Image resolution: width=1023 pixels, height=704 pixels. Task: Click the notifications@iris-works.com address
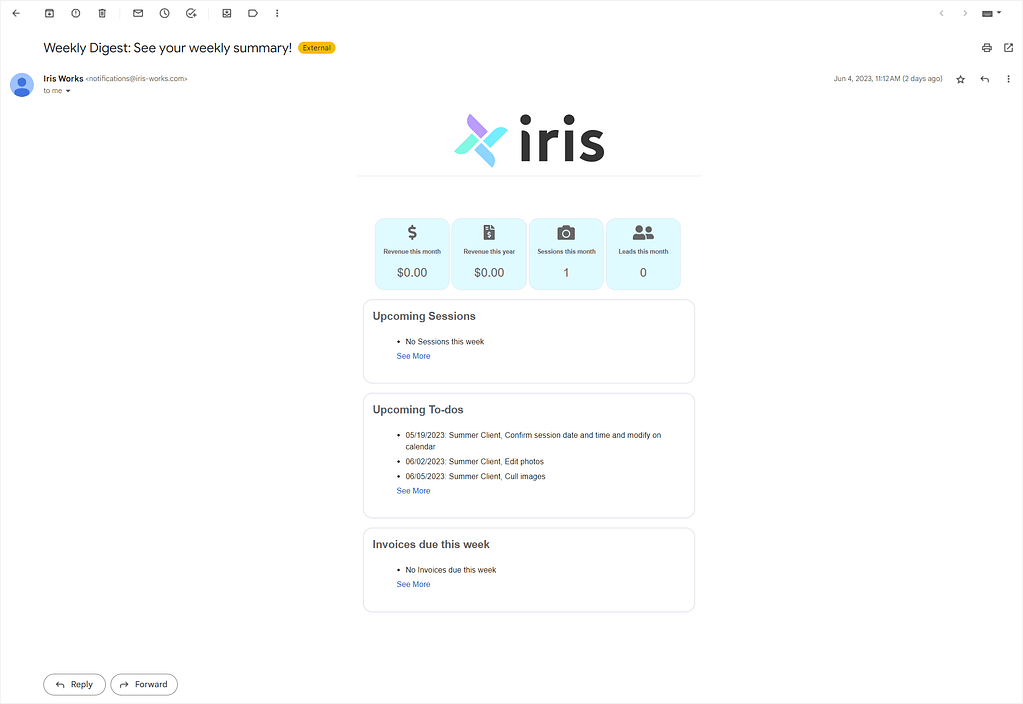pyautogui.click(x=136, y=78)
